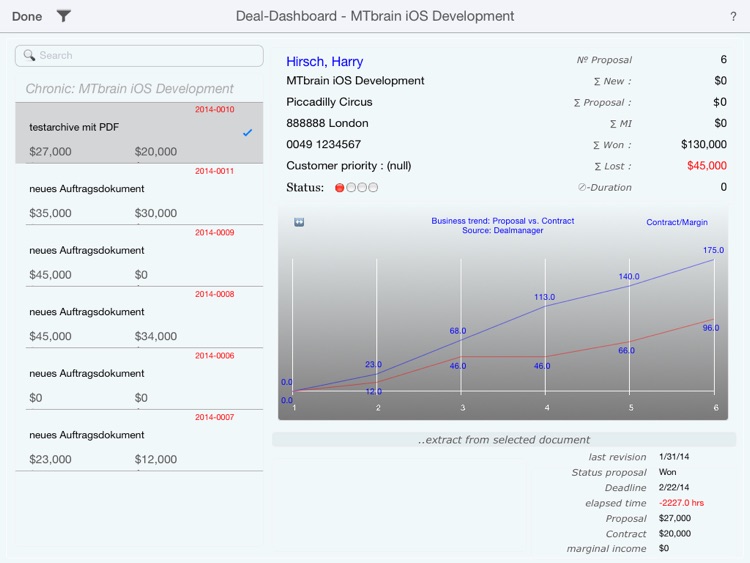
Task: Select the second status dot
Action: click(351, 188)
